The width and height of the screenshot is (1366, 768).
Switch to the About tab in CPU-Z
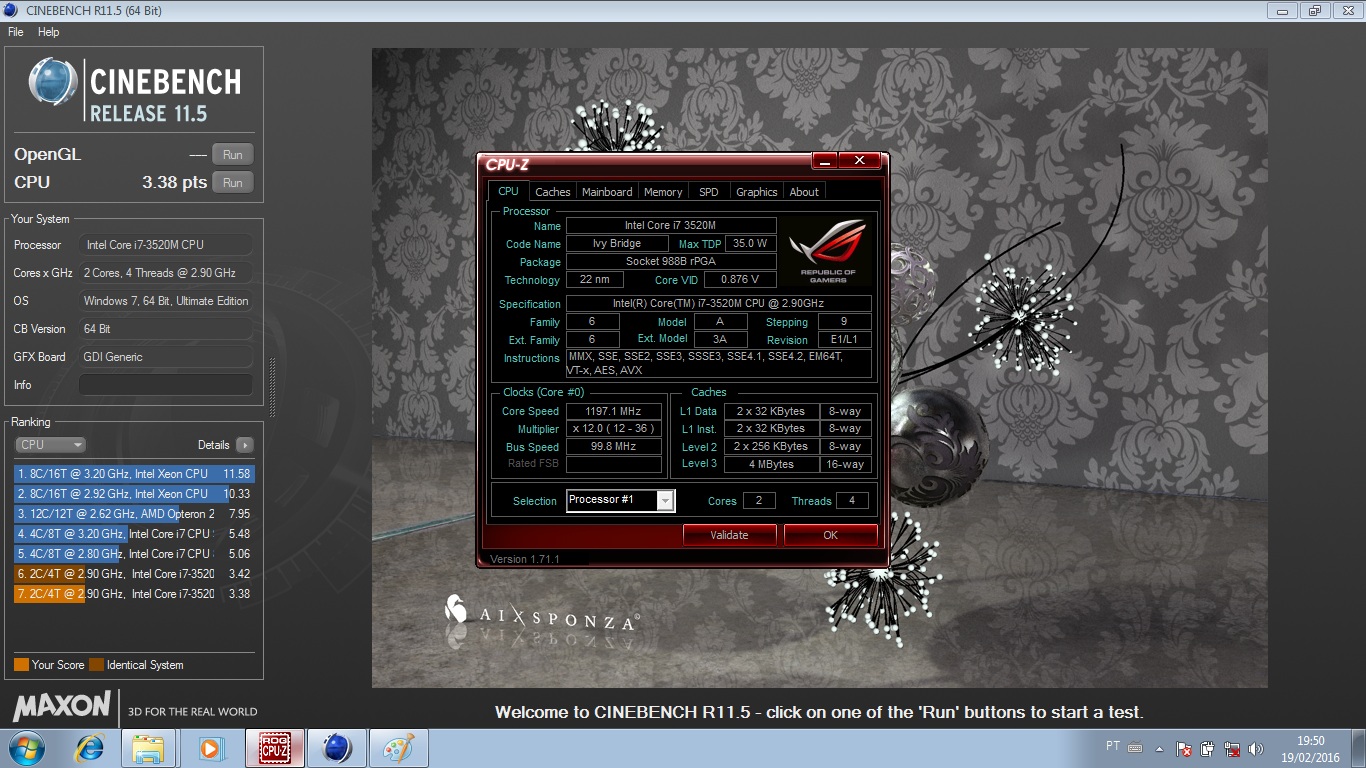pyautogui.click(x=804, y=192)
